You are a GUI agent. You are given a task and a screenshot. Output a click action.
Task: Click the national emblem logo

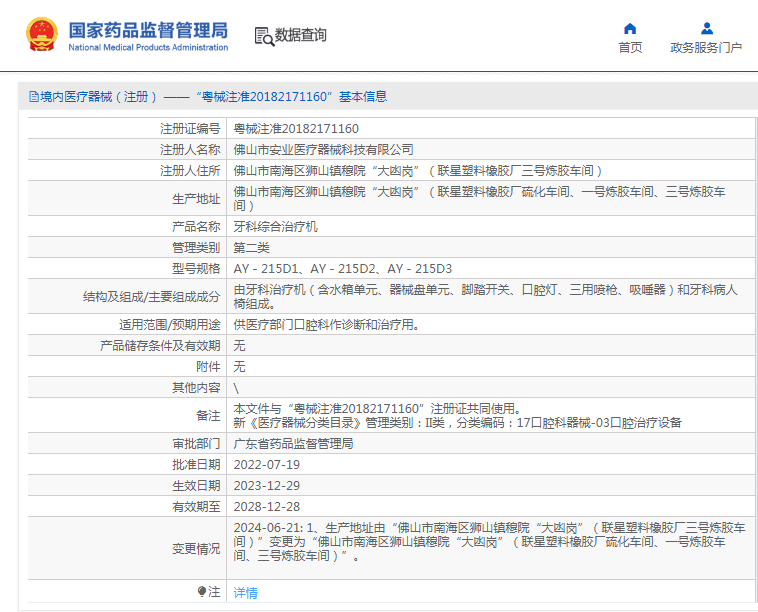[x=42, y=34]
